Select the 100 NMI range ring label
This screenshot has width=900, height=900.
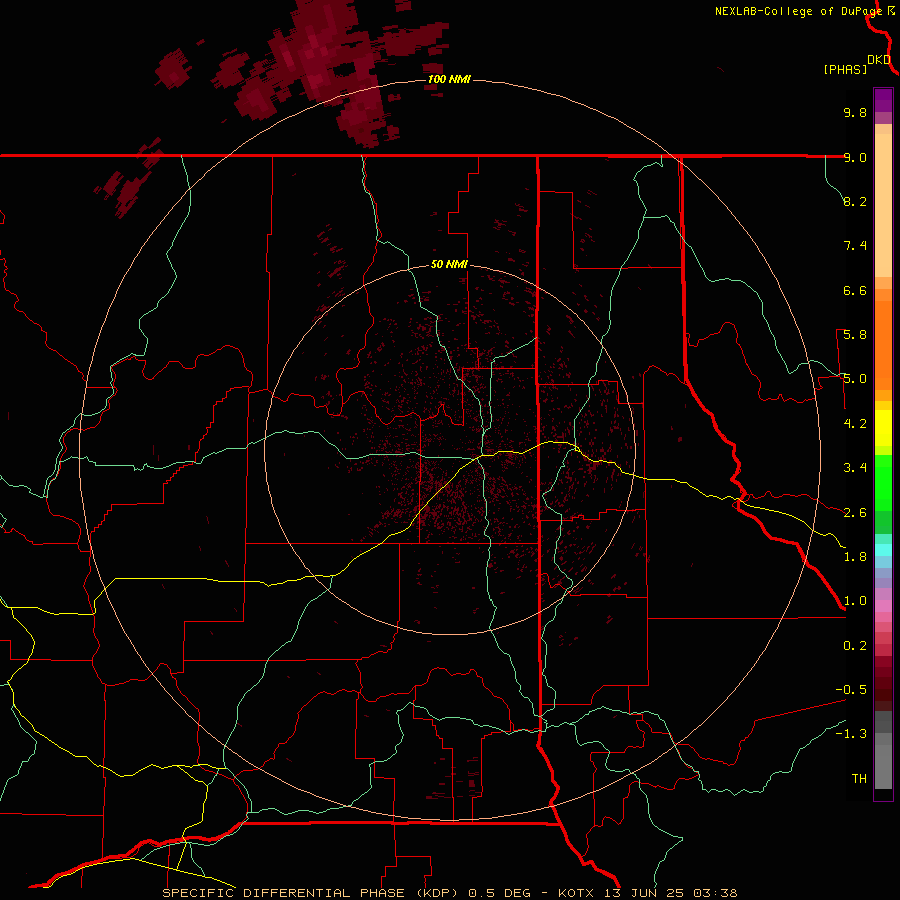tap(449, 79)
